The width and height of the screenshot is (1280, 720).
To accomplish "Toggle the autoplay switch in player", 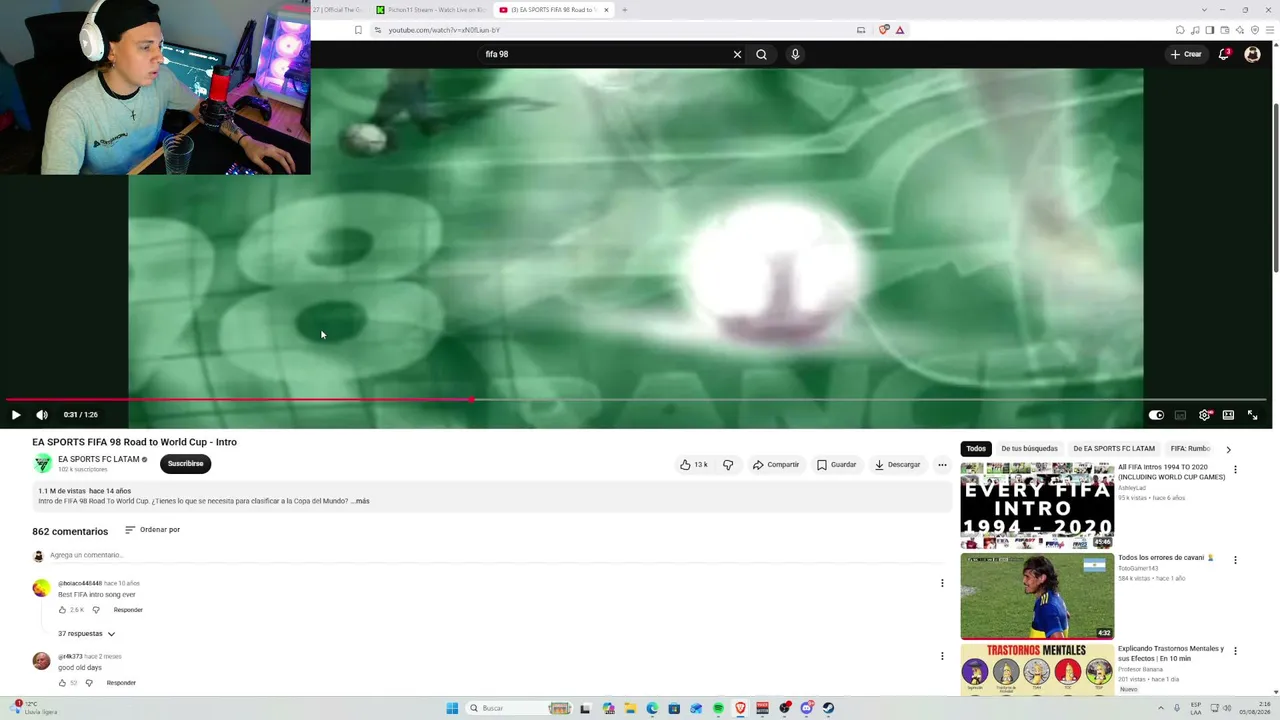I will (x=1156, y=415).
